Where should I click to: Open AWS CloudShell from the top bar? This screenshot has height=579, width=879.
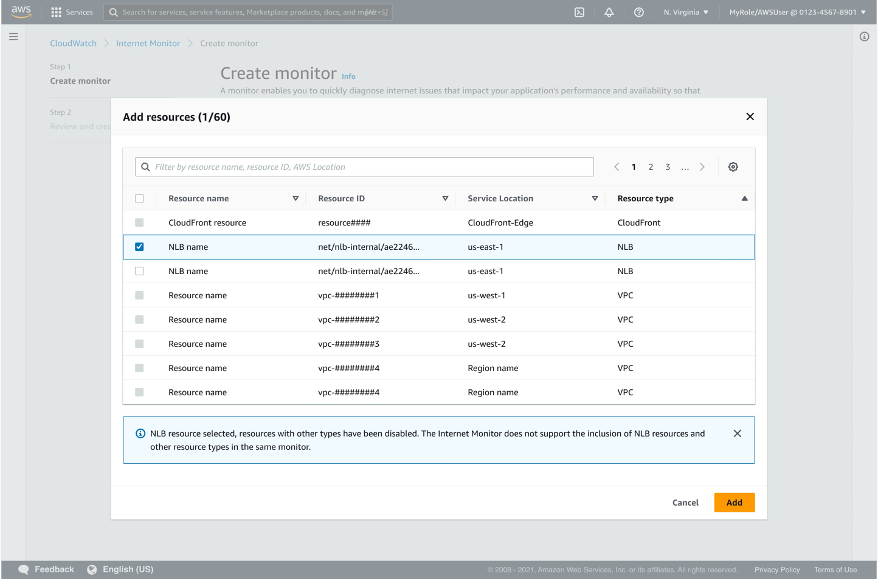coord(581,13)
